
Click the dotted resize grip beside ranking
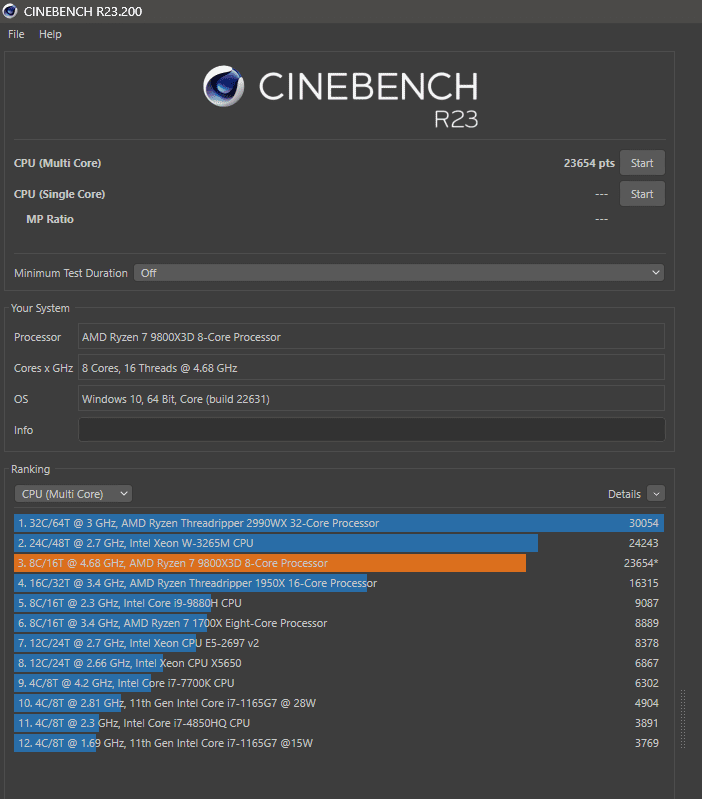(x=683, y=719)
